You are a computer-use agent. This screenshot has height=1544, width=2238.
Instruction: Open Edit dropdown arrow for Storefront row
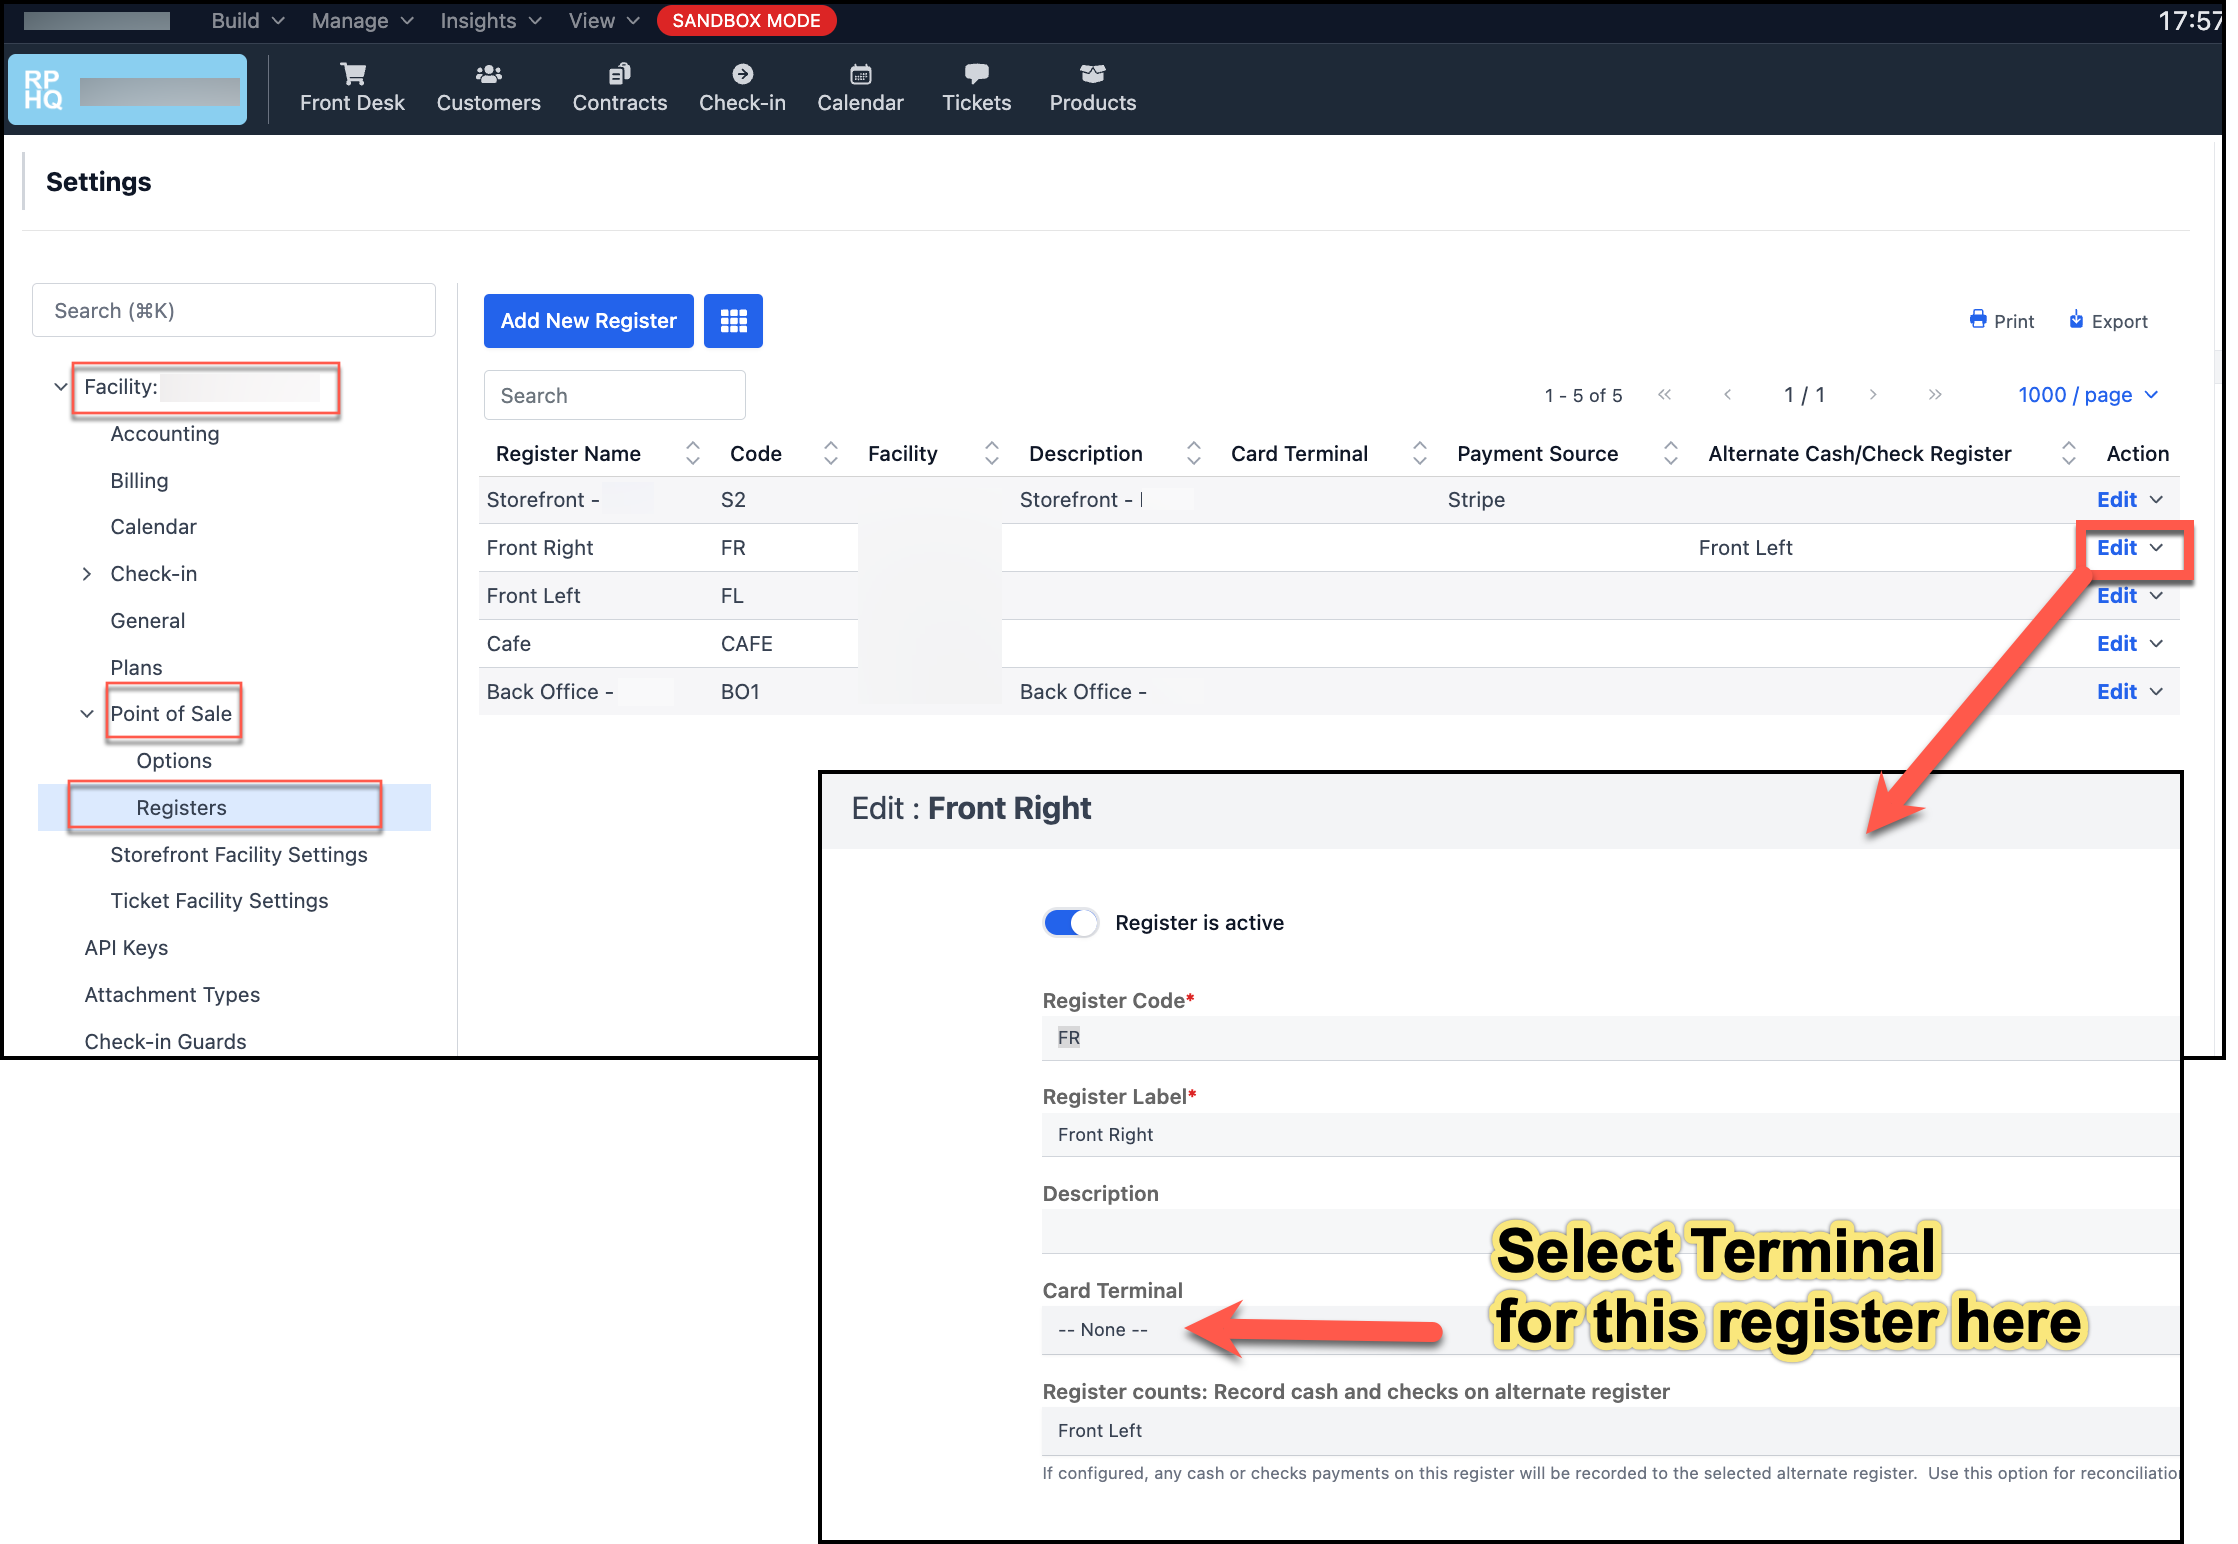pyautogui.click(x=2157, y=500)
